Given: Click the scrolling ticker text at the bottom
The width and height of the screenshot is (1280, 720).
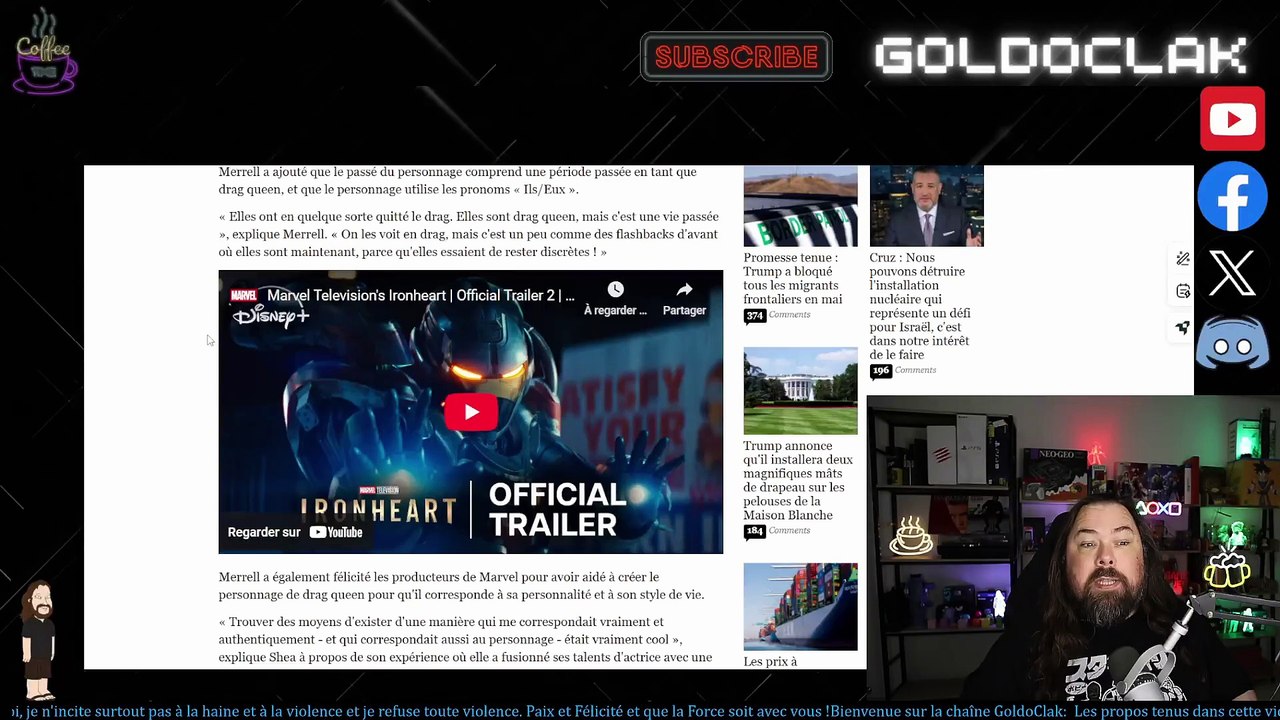Looking at the screenshot, I should click(640, 711).
